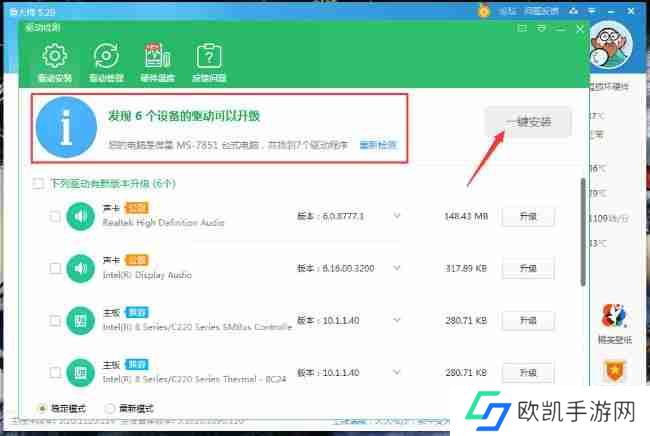The height and width of the screenshot is (436, 650).
Task: Open the tab whose icon has a red tag
Action: click(x=157, y=63)
